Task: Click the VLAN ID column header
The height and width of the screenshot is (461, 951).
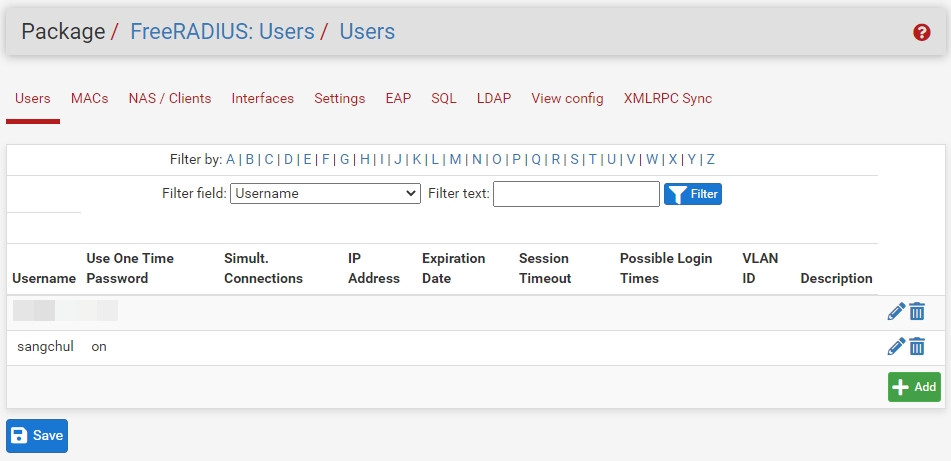Action: pos(760,269)
